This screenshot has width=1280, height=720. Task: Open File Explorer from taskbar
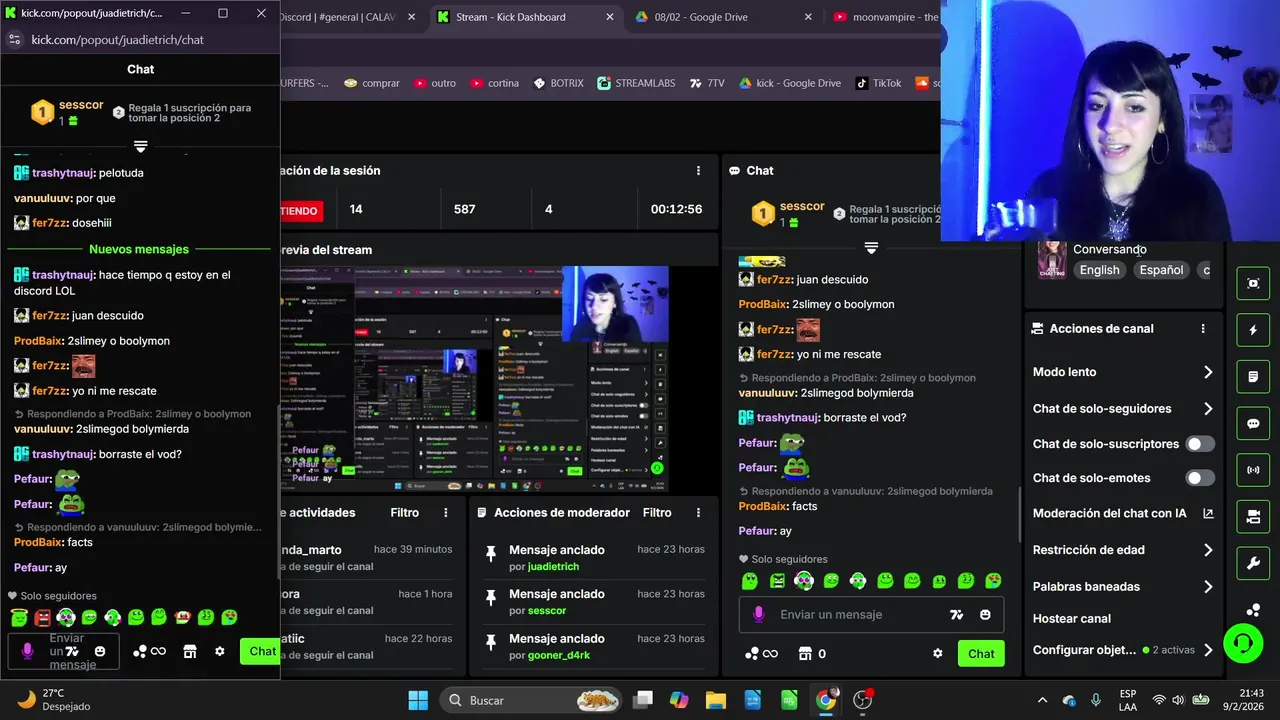tap(715, 700)
